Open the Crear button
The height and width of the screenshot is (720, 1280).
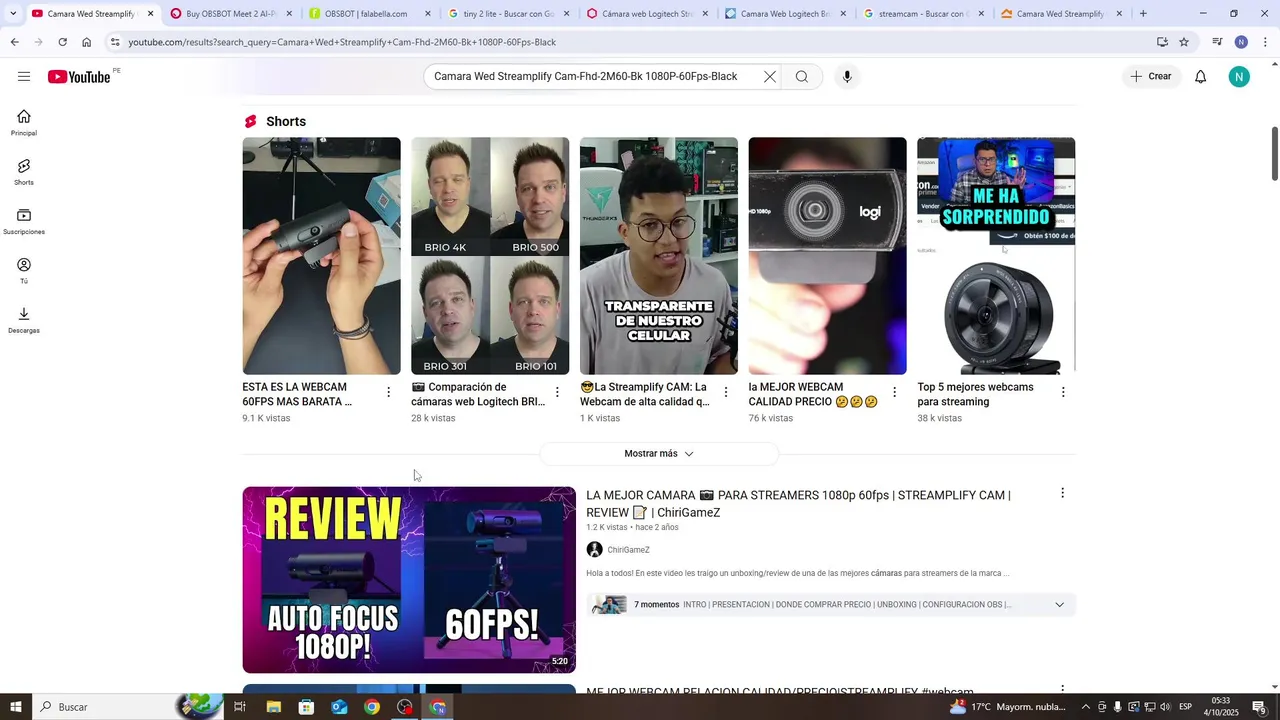click(1151, 77)
